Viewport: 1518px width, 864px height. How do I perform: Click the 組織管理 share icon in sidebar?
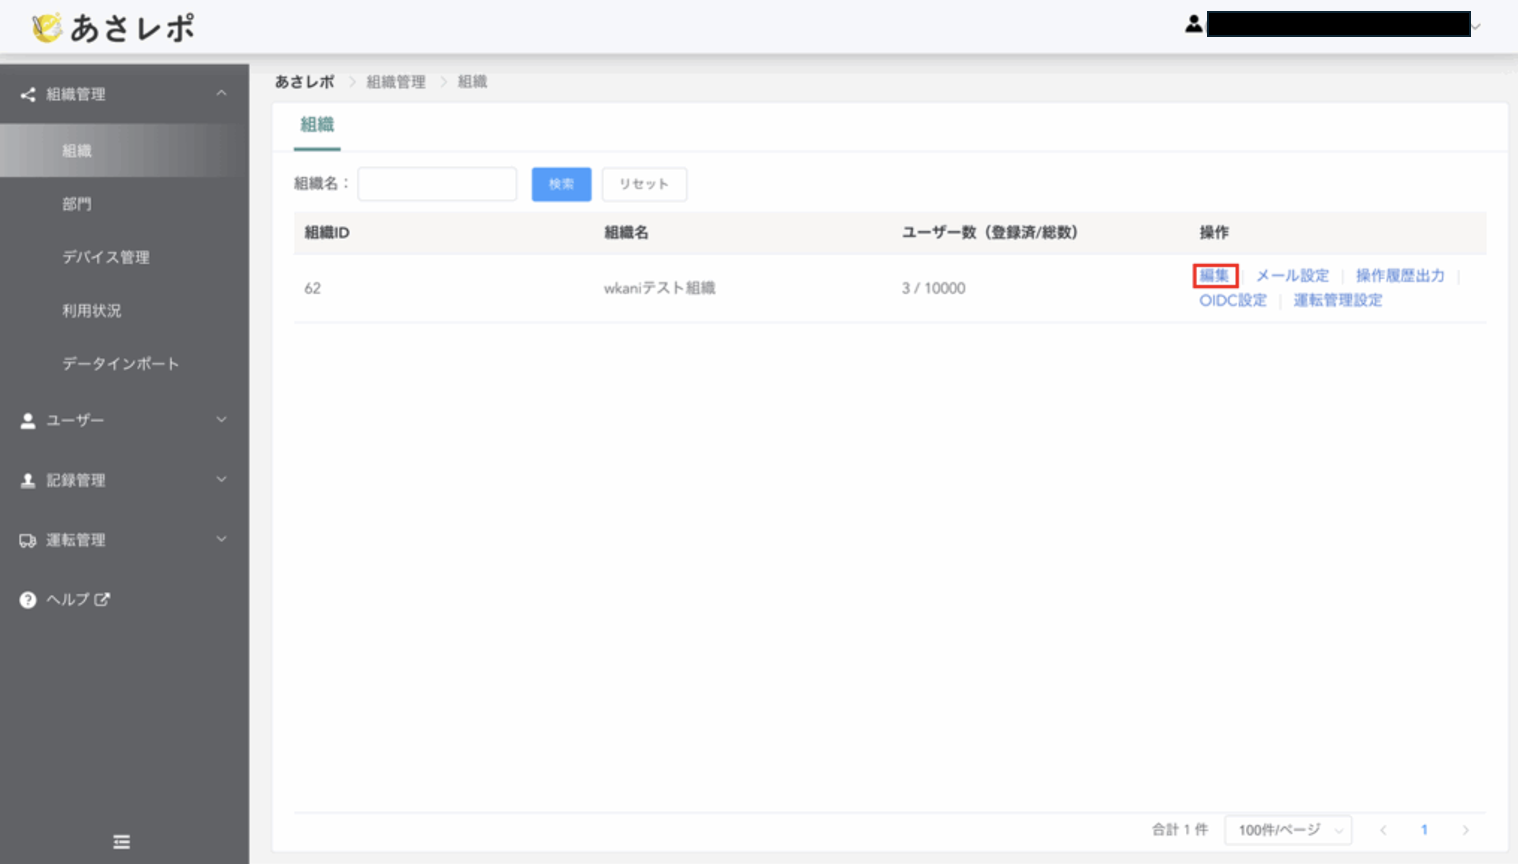(x=28, y=95)
